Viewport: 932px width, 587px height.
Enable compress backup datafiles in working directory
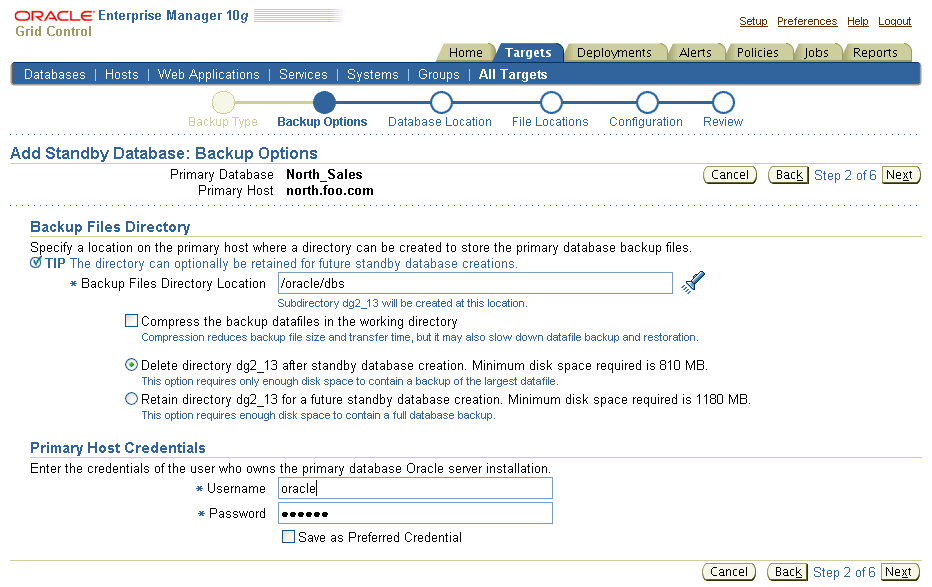coord(131,321)
